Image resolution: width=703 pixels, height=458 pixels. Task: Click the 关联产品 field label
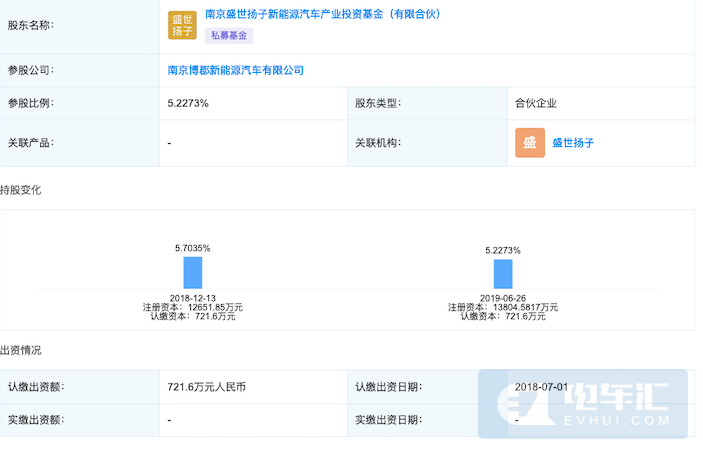pyautogui.click(x=30, y=143)
